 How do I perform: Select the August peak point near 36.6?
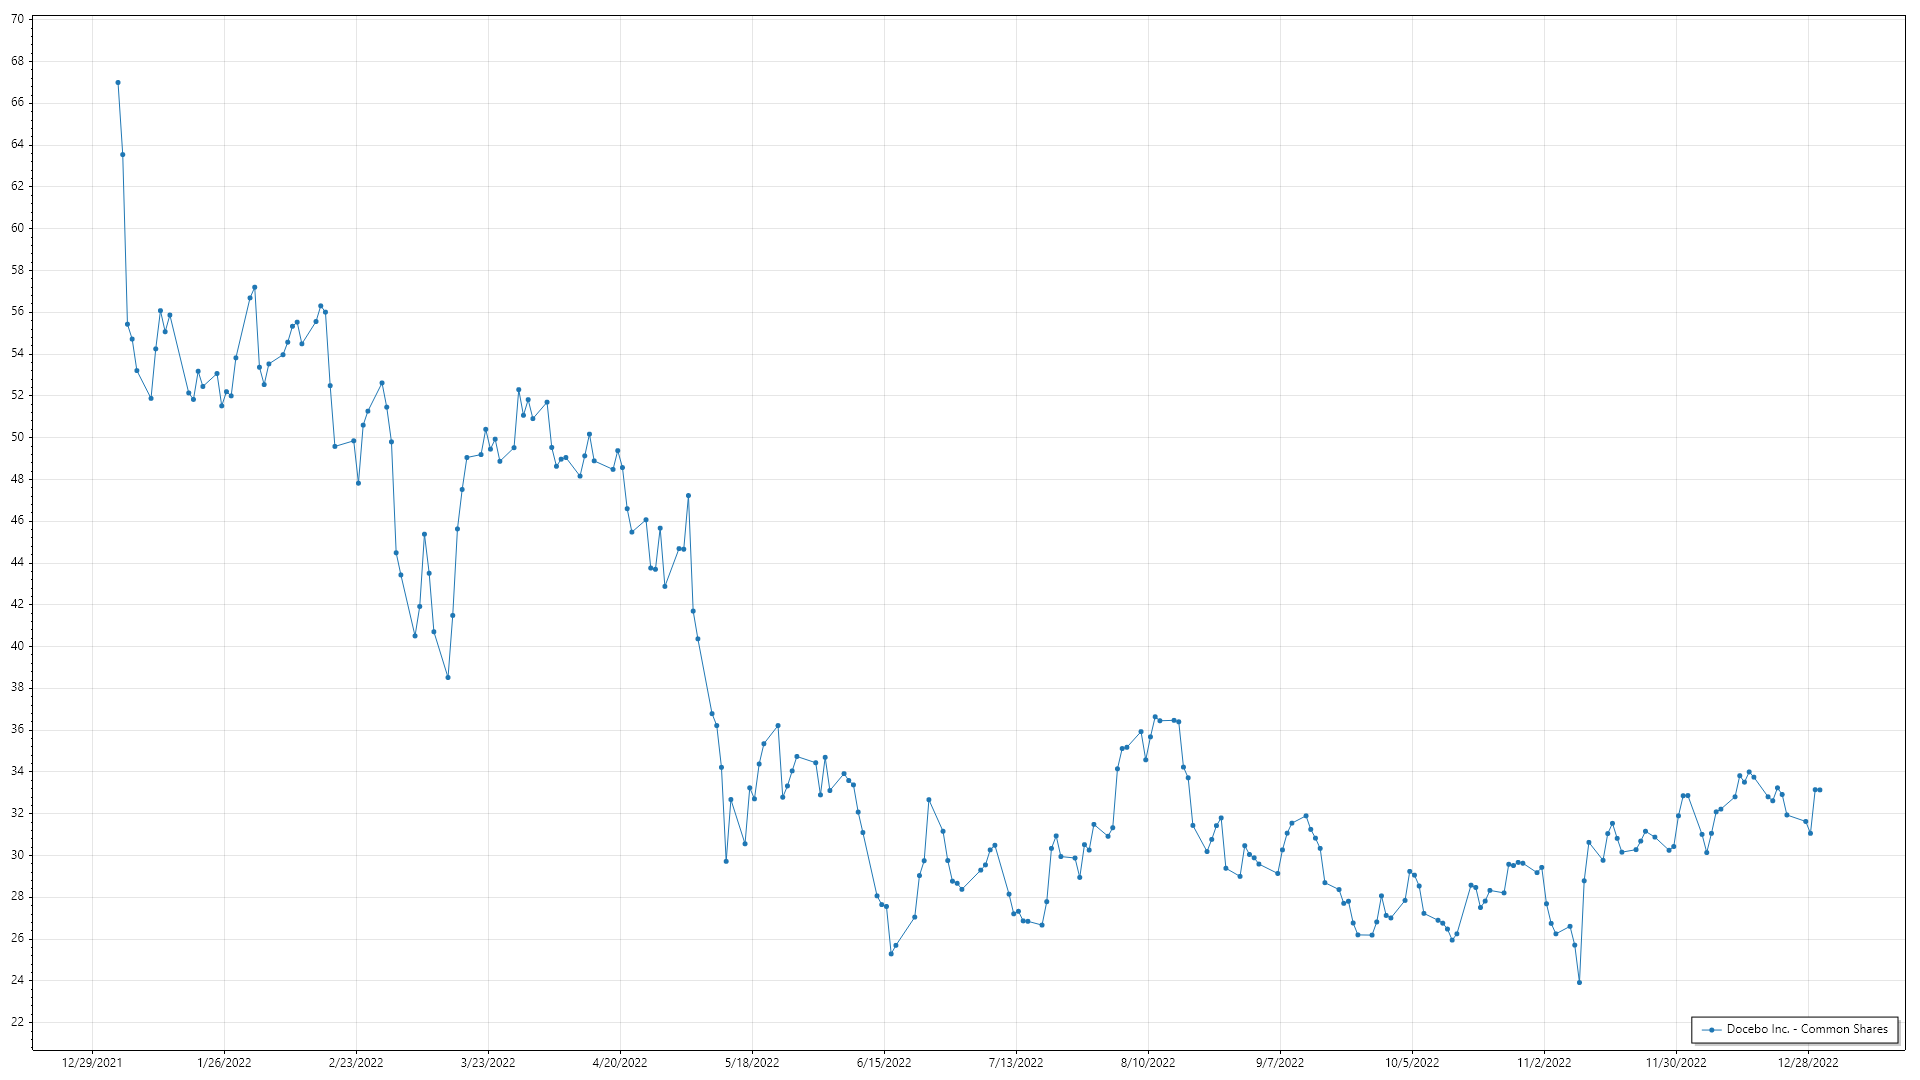[x=1155, y=717]
